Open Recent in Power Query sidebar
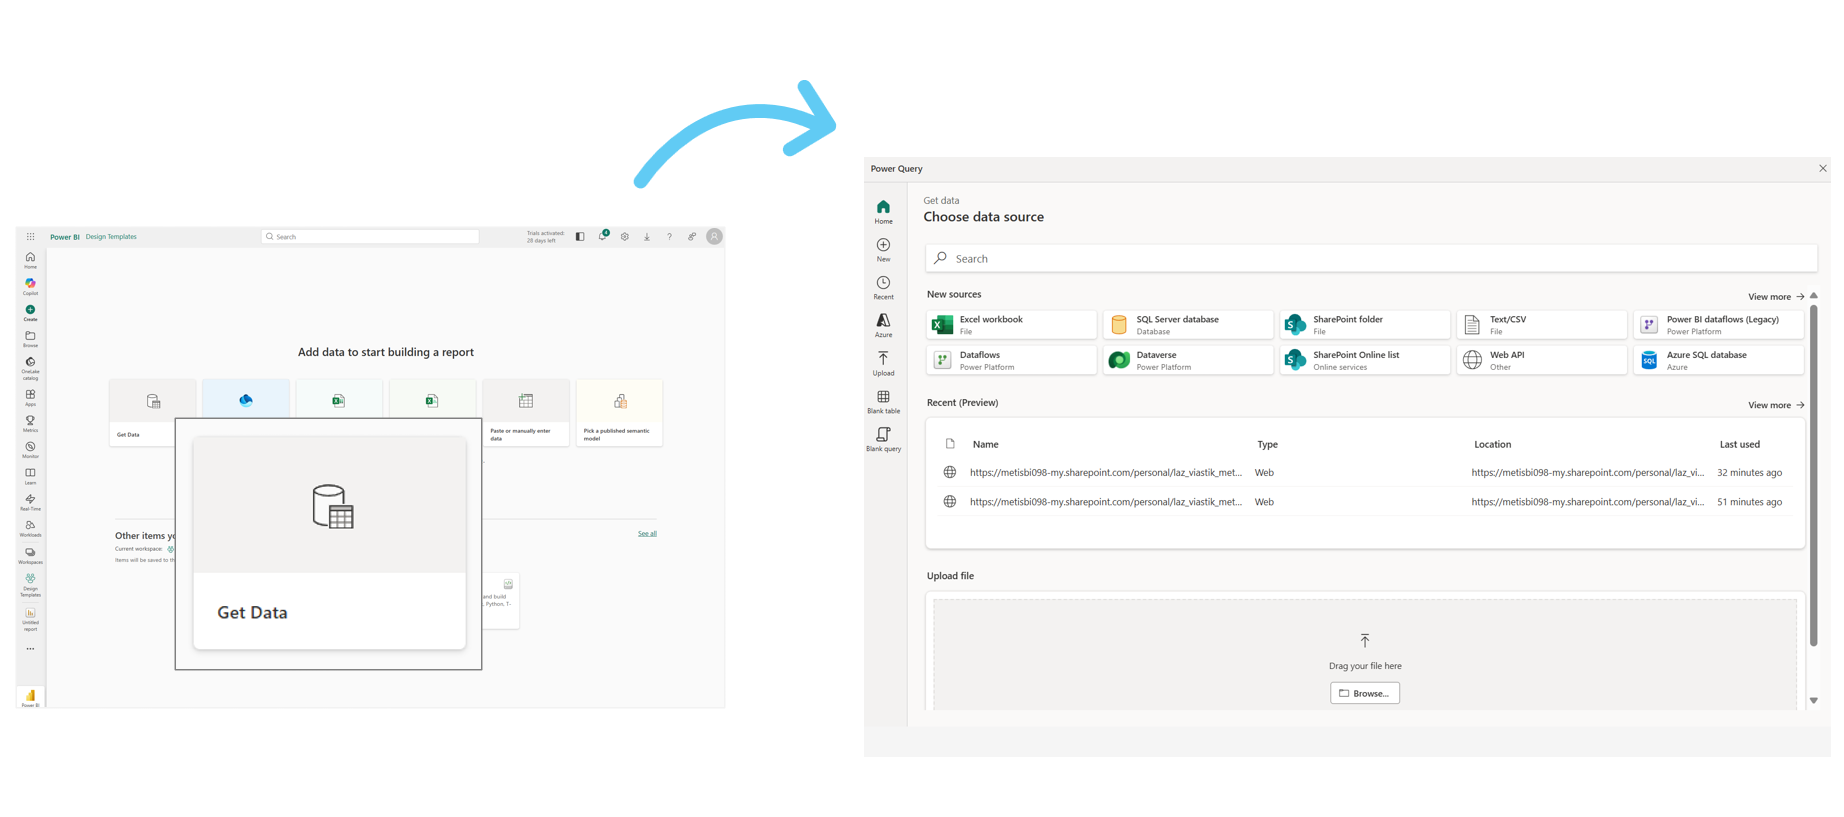1844x817 pixels. pyautogui.click(x=883, y=288)
